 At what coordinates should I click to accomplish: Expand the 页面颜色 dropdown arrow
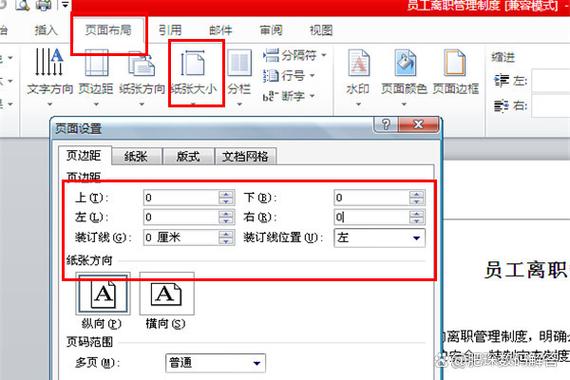point(404,104)
